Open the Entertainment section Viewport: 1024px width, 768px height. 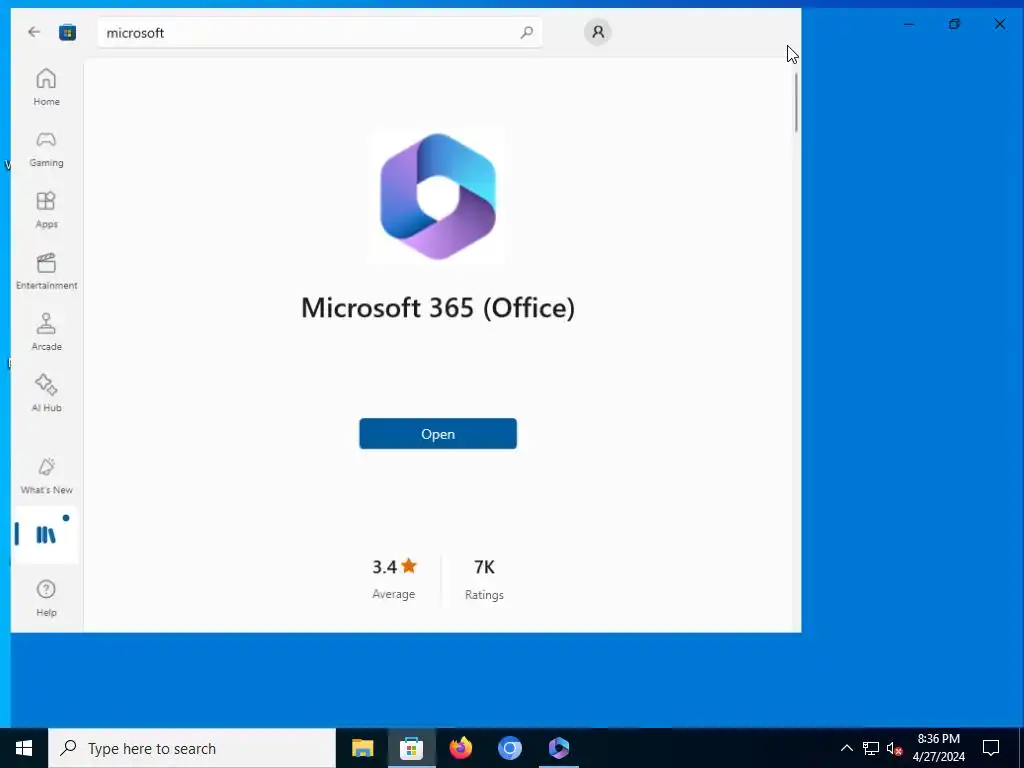[x=46, y=271]
